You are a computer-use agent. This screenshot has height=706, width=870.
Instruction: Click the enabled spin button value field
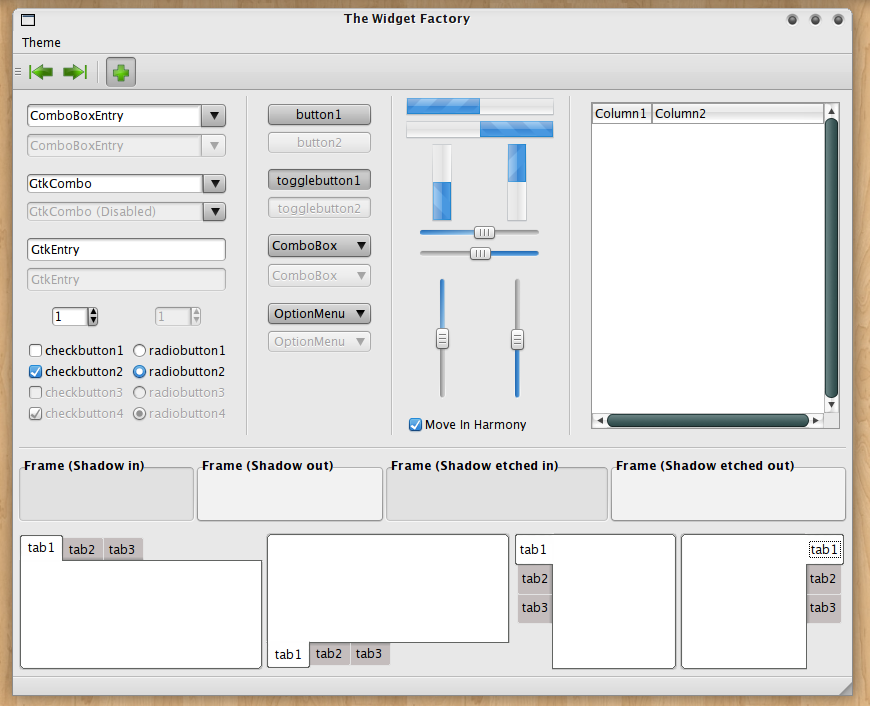point(70,317)
